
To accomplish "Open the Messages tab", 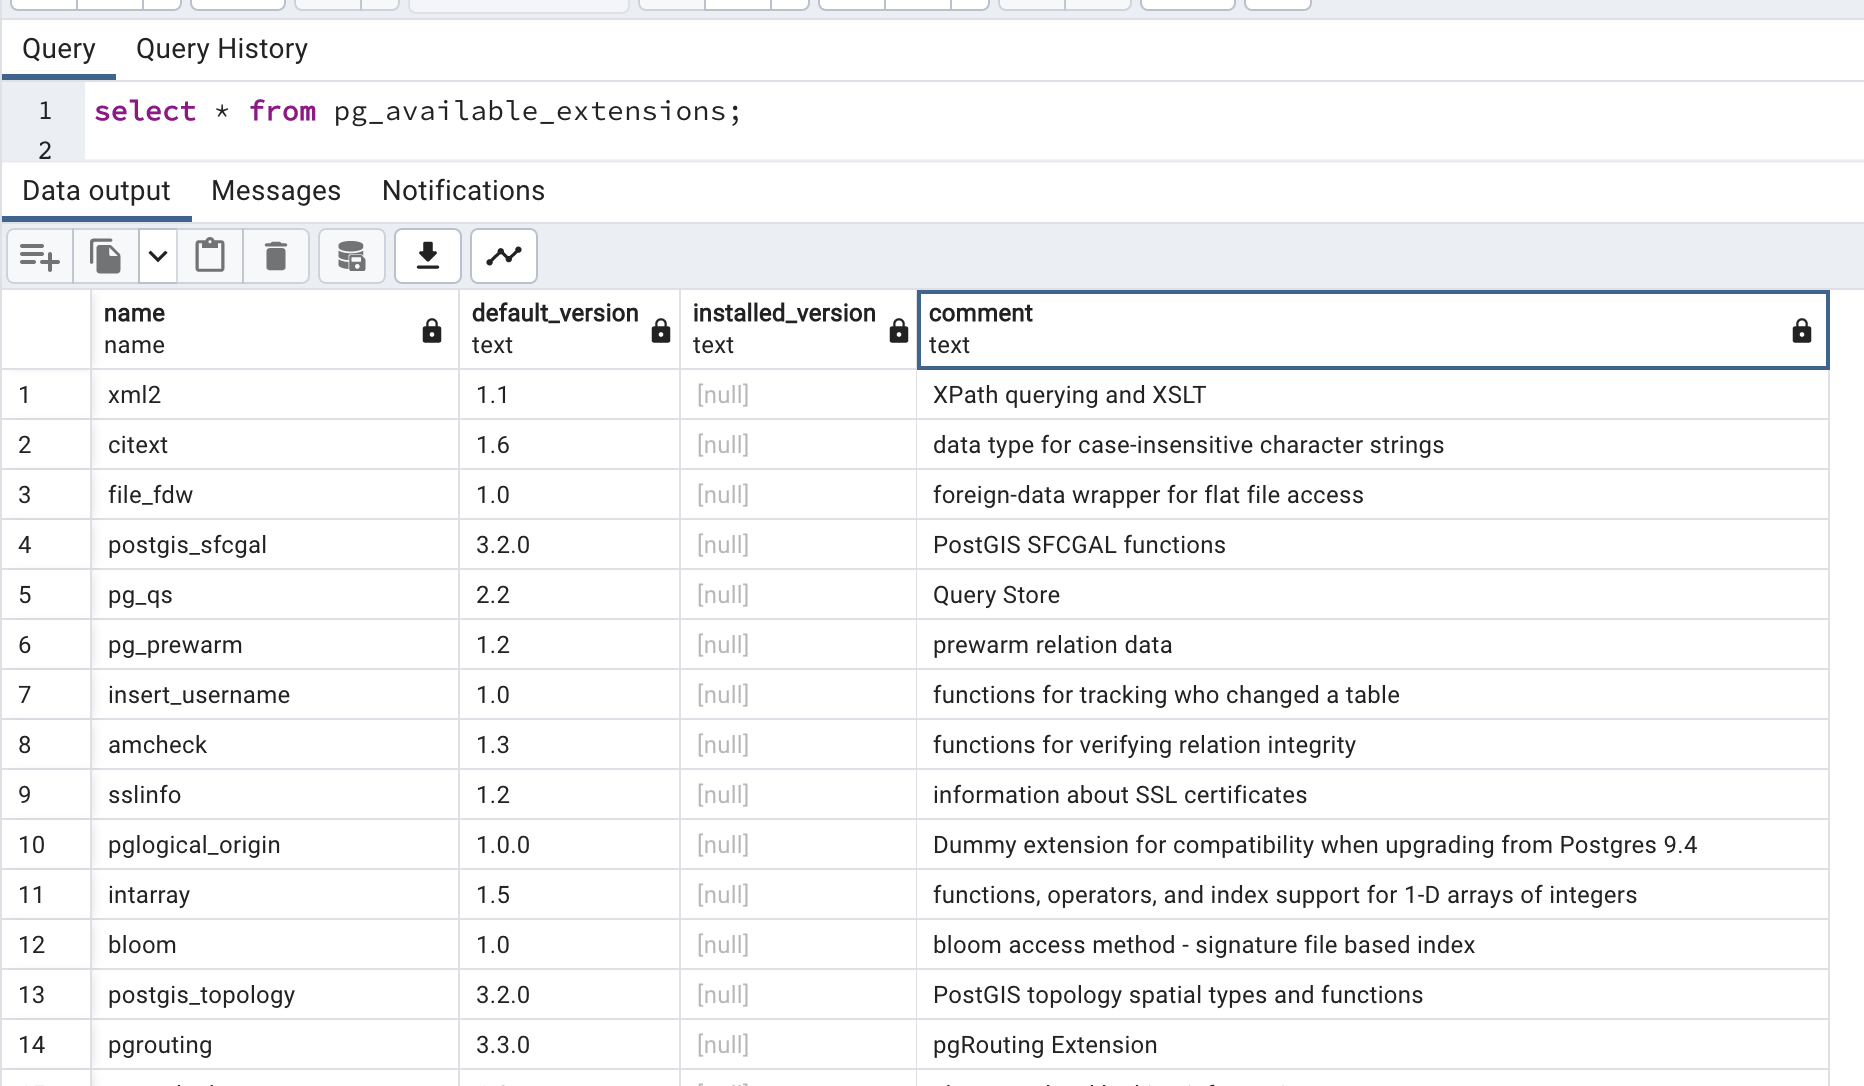I will tap(276, 191).
